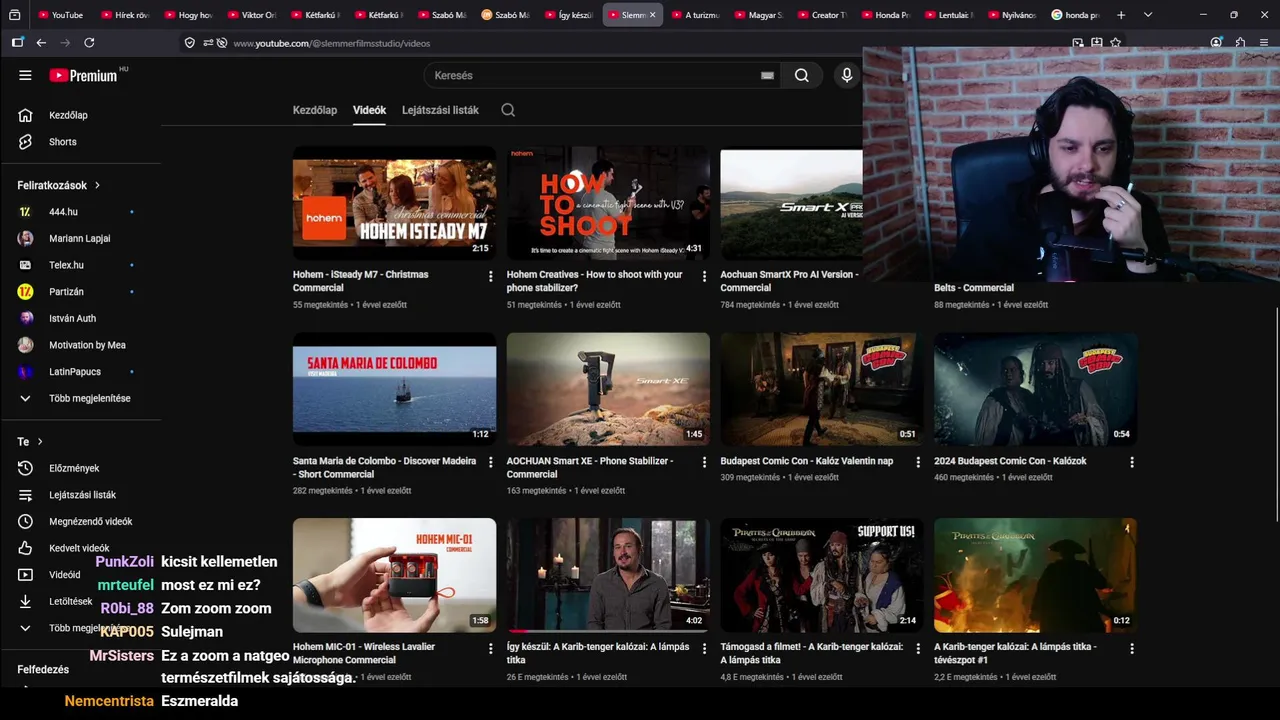The height and width of the screenshot is (720, 1280).
Task: Open a new browser tab with plus
Action: [1121, 15]
